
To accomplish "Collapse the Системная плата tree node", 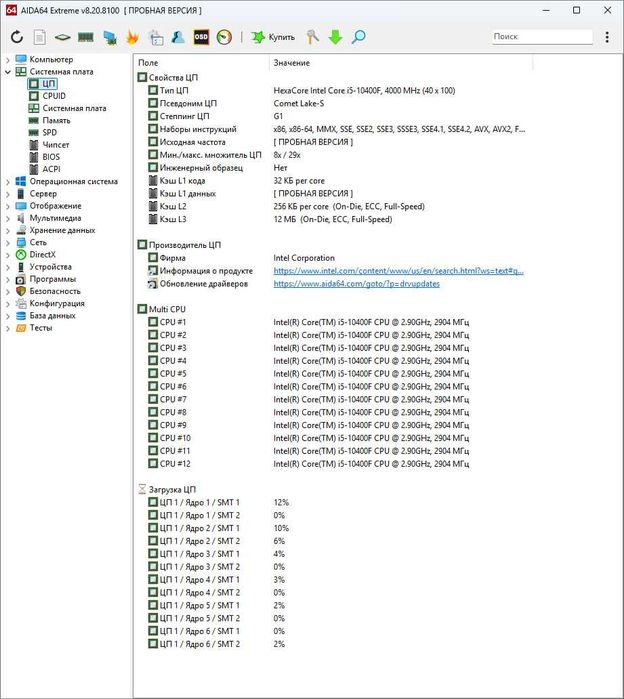I will pos(8,72).
